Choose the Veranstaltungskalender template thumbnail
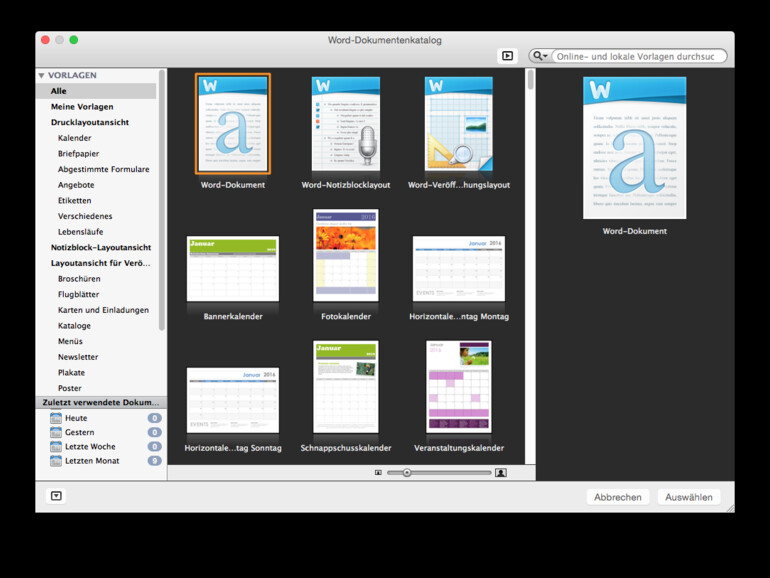Screen dimensions: 770x578 click(x=459, y=387)
